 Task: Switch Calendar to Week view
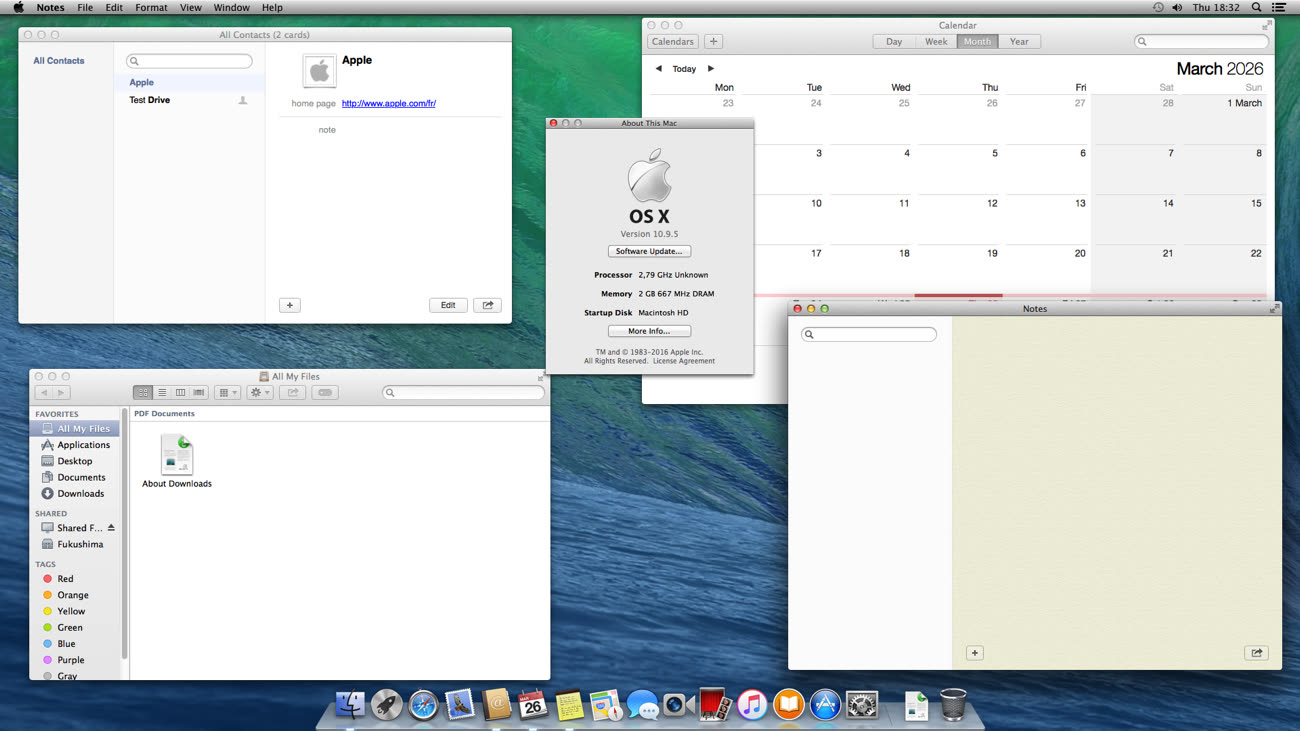(x=936, y=42)
